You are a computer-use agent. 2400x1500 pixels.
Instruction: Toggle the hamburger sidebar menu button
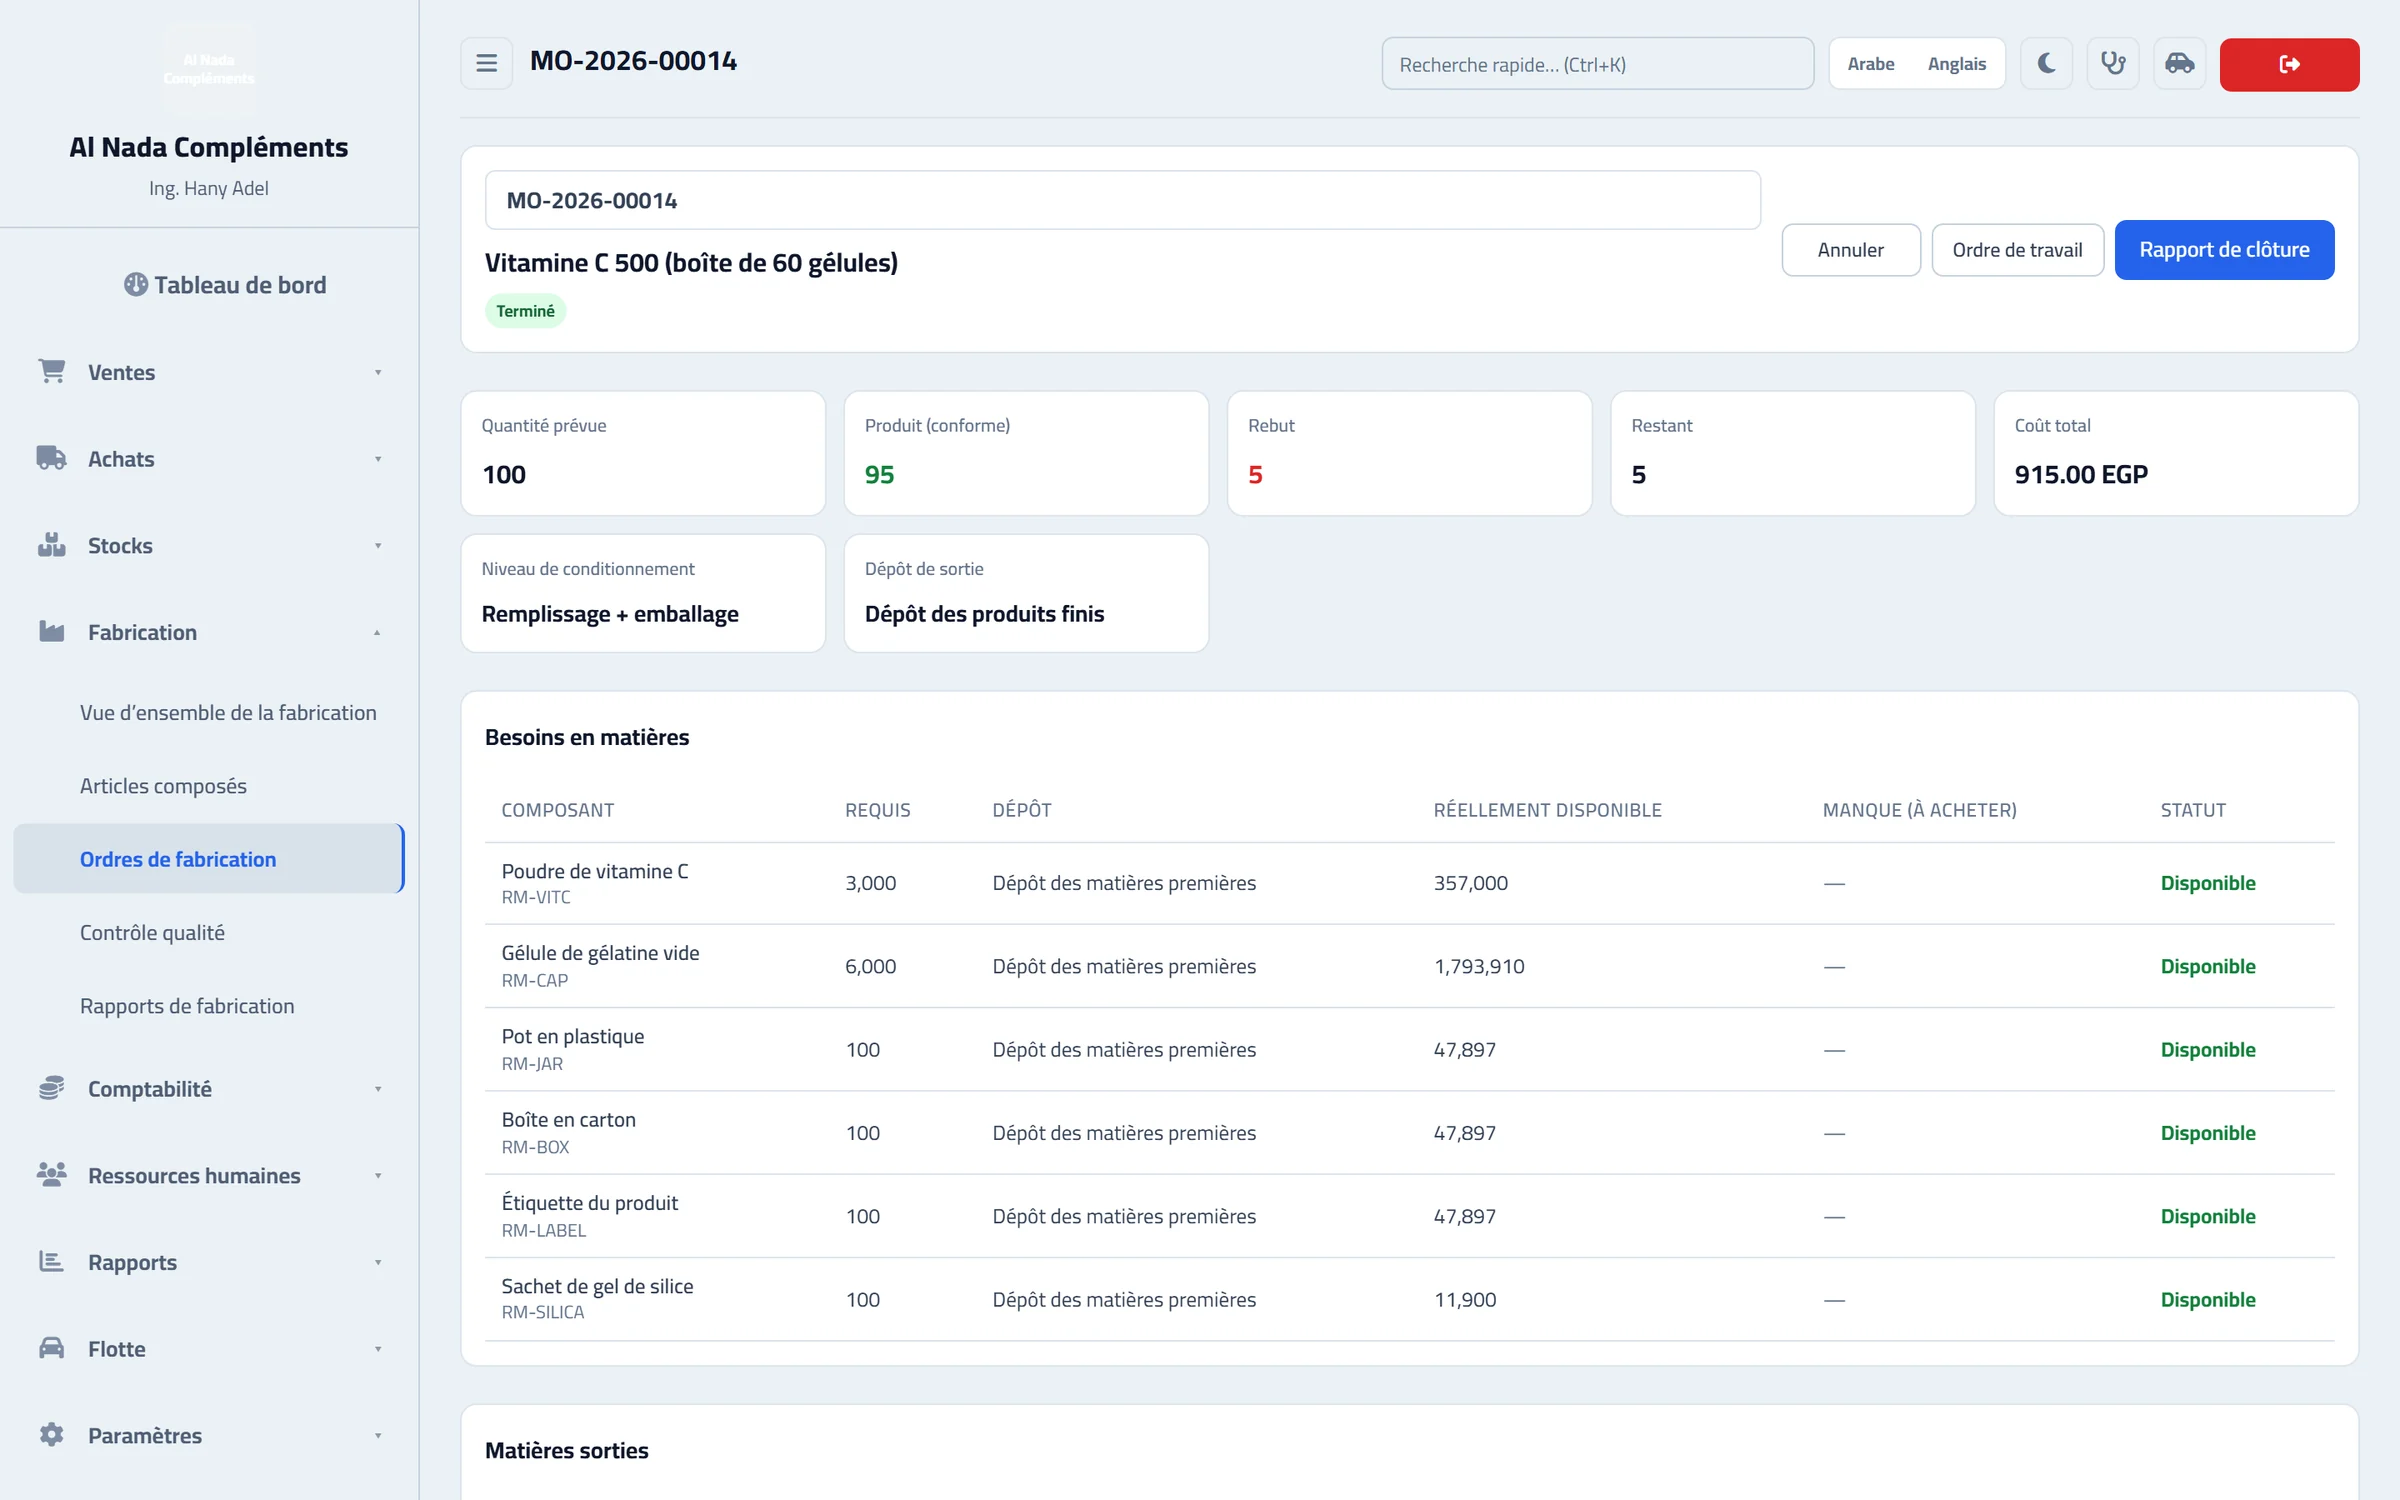pos(486,64)
